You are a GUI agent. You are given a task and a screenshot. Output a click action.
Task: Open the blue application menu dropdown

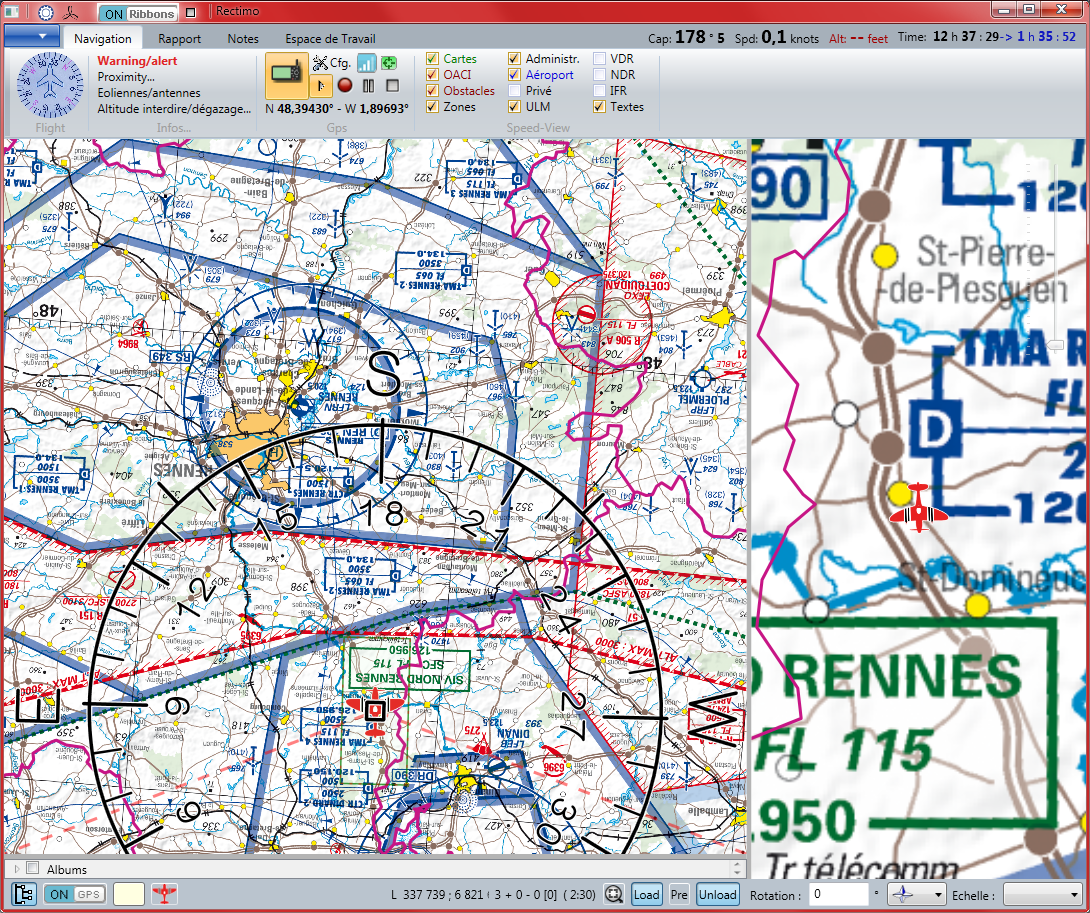[32, 35]
